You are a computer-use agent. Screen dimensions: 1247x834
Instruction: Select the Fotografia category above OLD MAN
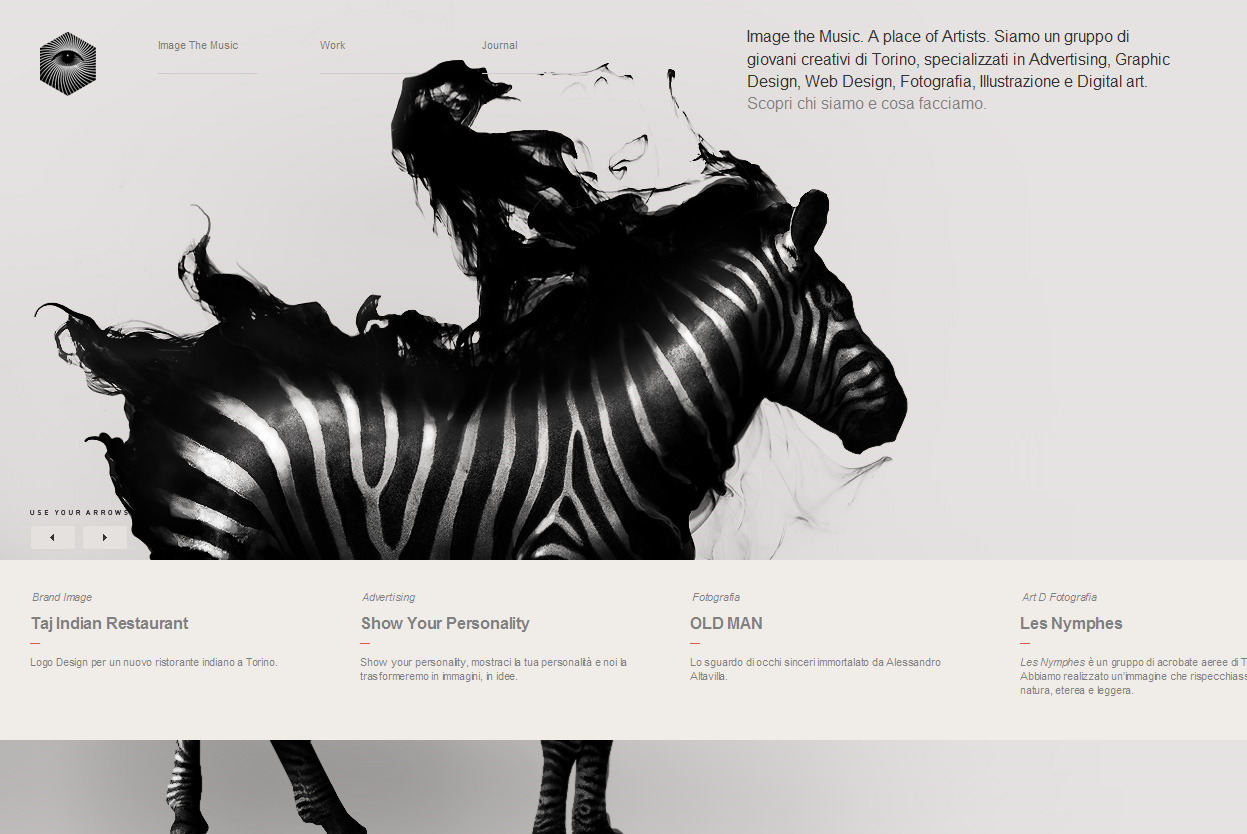click(716, 597)
